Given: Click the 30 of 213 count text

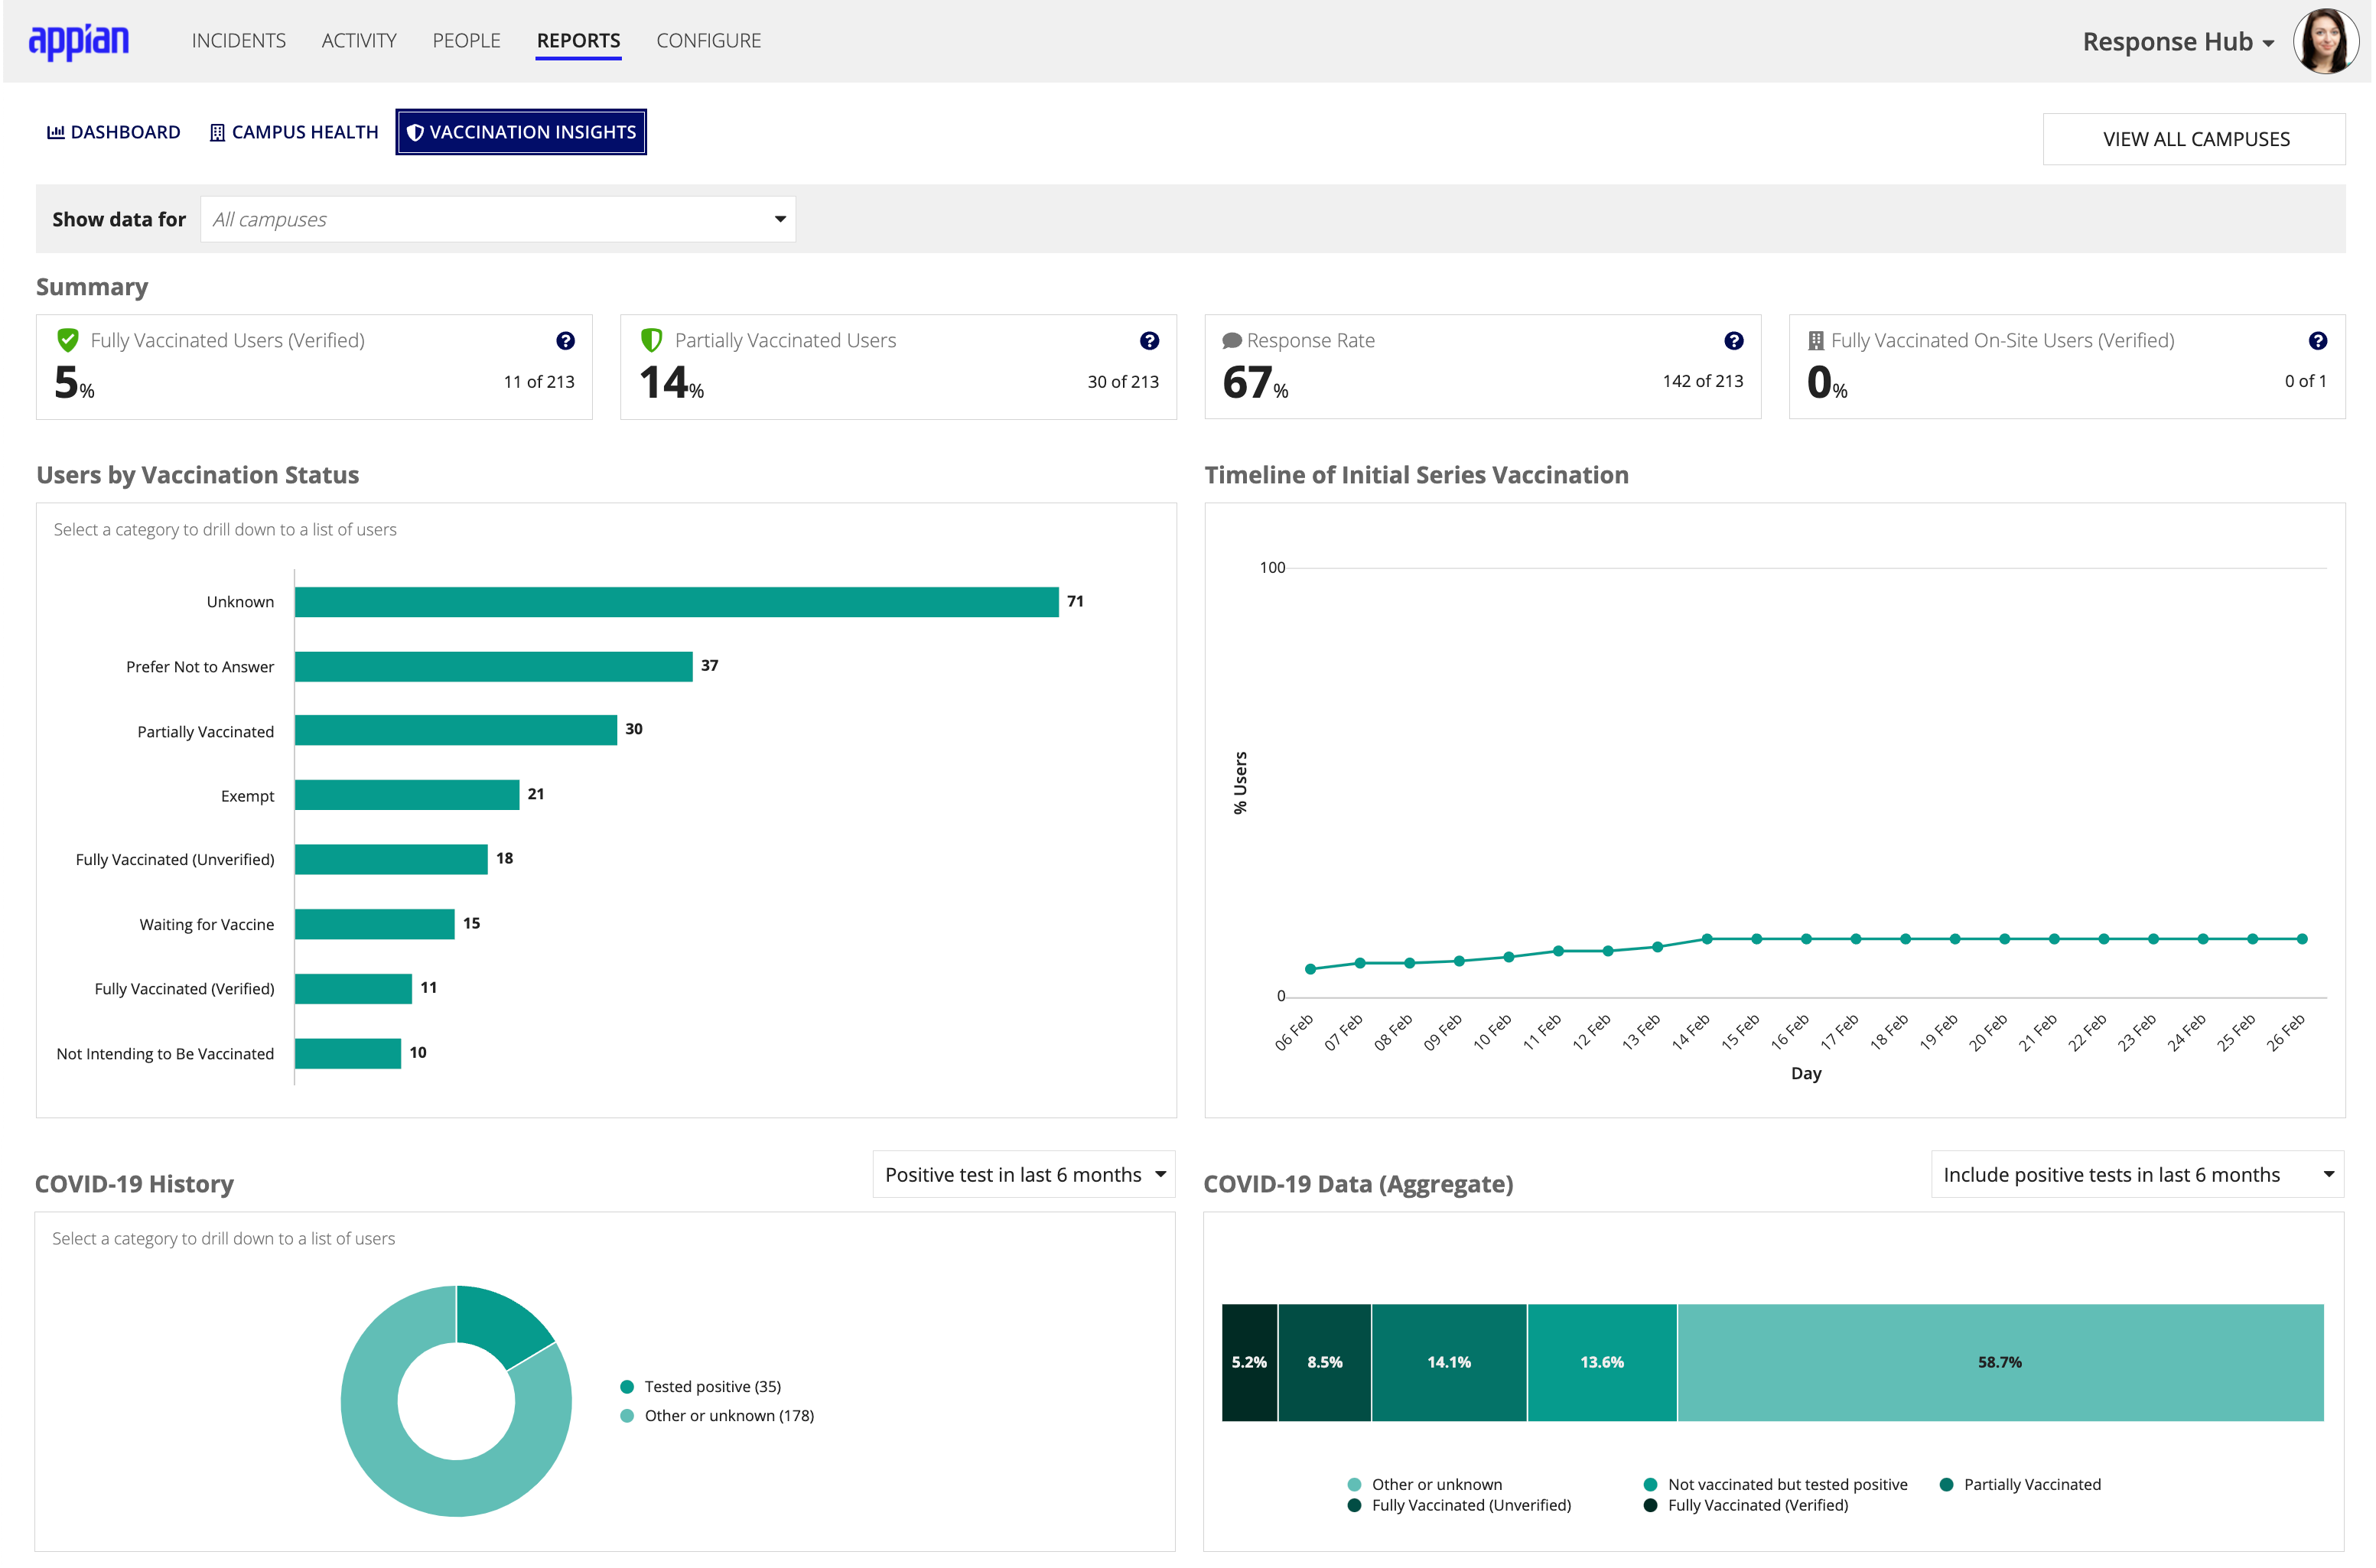Looking at the screenshot, I should [x=1123, y=381].
